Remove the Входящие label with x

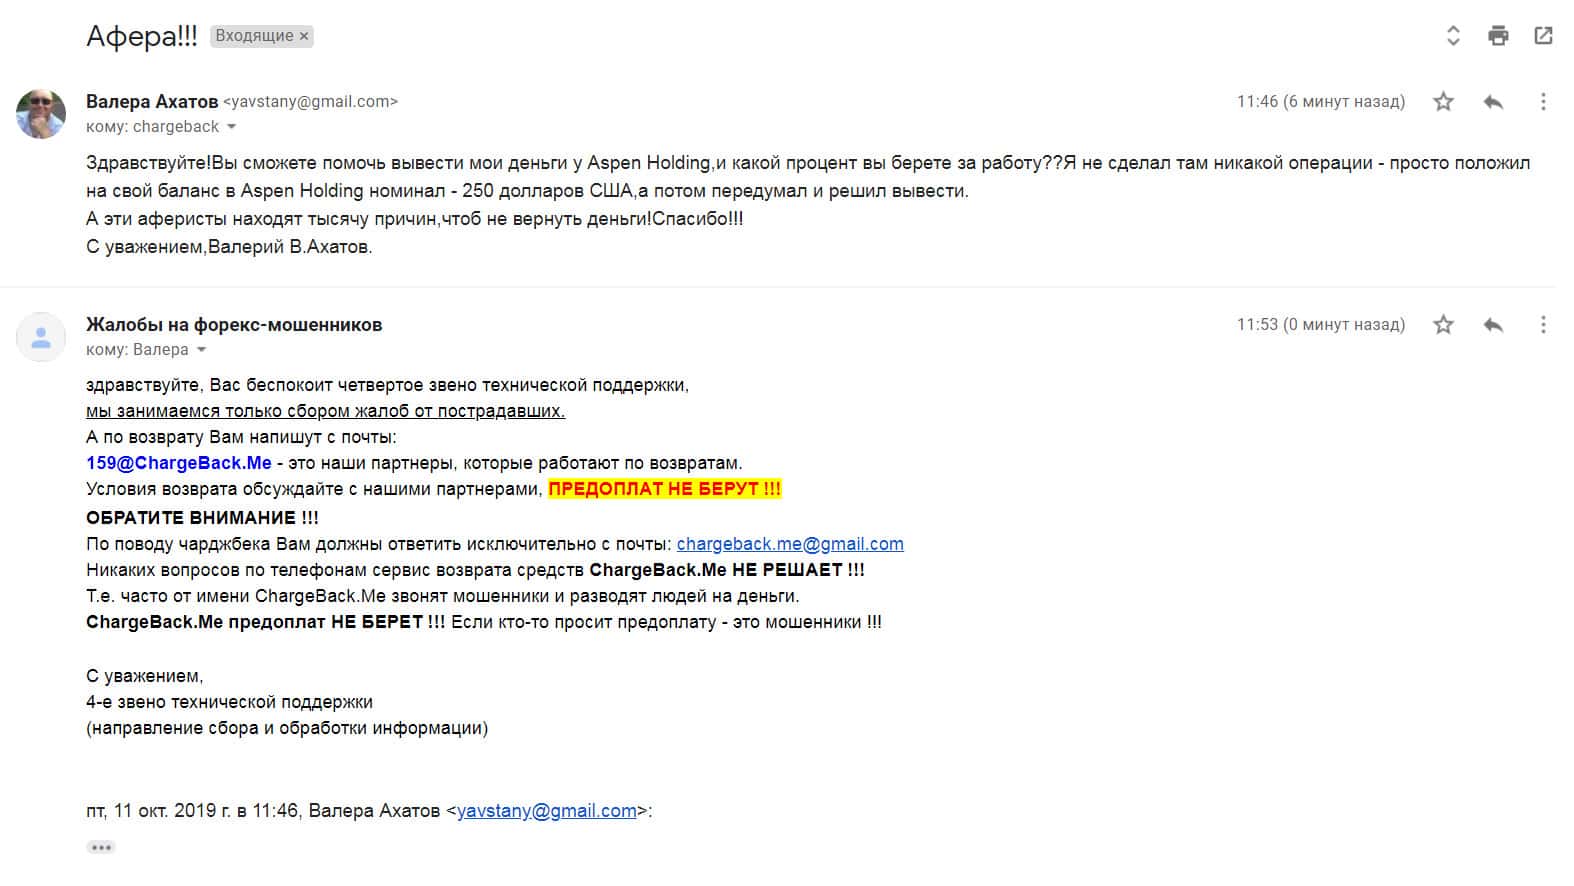tap(304, 36)
